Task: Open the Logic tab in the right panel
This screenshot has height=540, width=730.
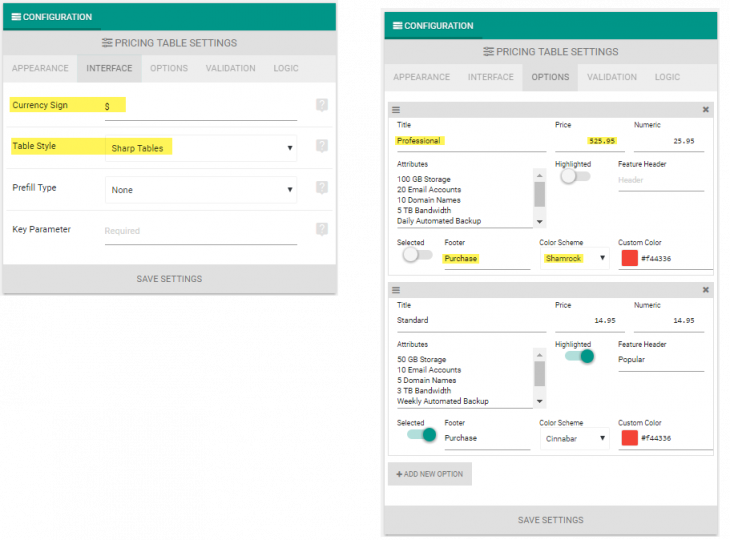Action: tap(667, 77)
